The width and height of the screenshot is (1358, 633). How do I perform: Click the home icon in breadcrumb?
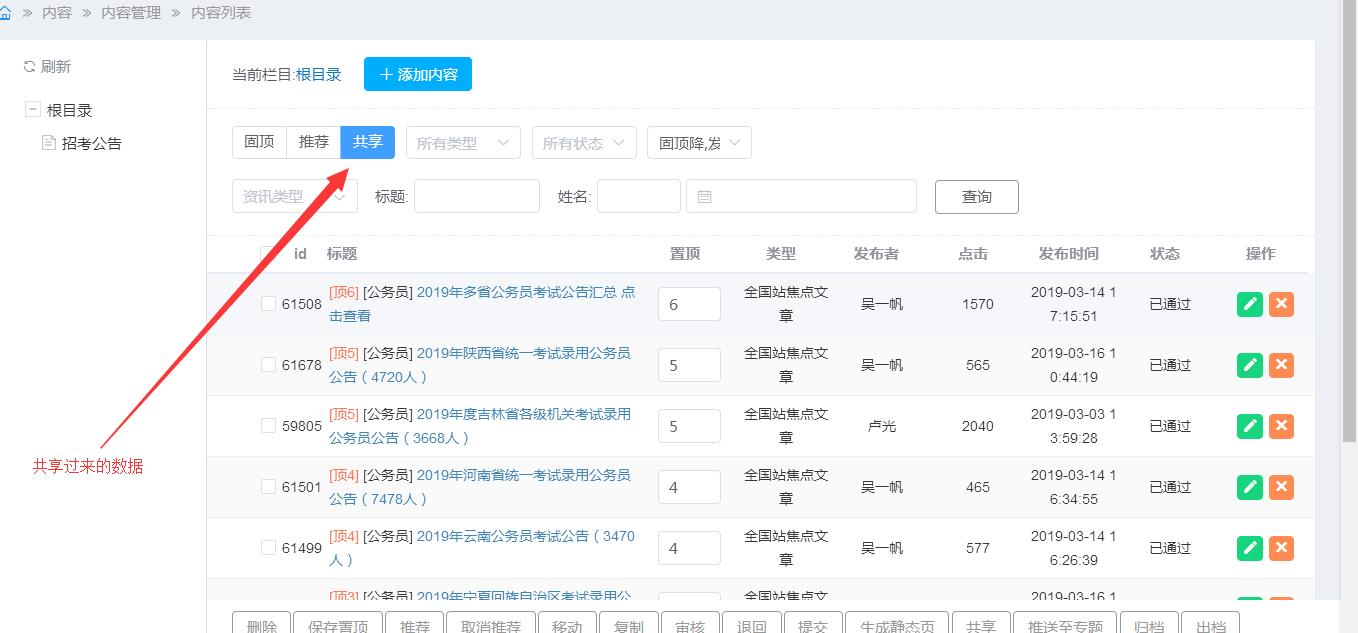[x=5, y=13]
